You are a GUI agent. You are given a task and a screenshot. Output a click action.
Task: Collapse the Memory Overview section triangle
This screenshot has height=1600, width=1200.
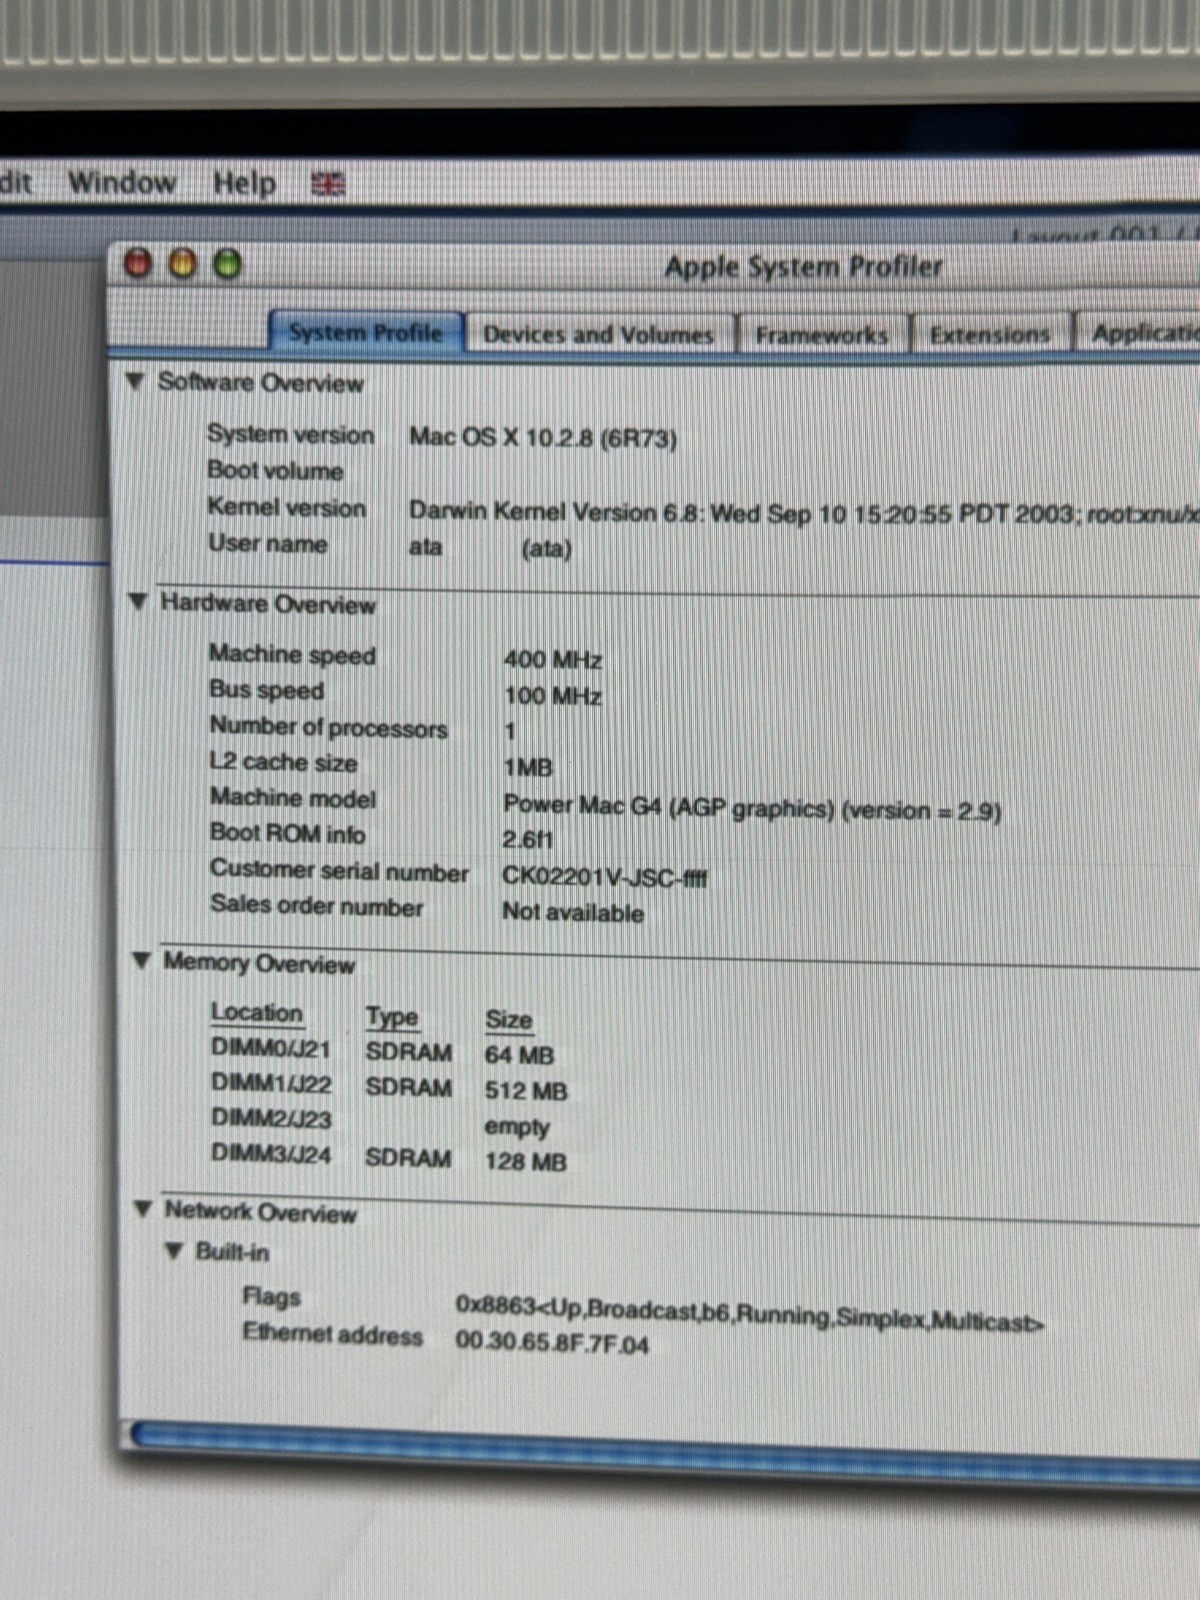click(142, 960)
